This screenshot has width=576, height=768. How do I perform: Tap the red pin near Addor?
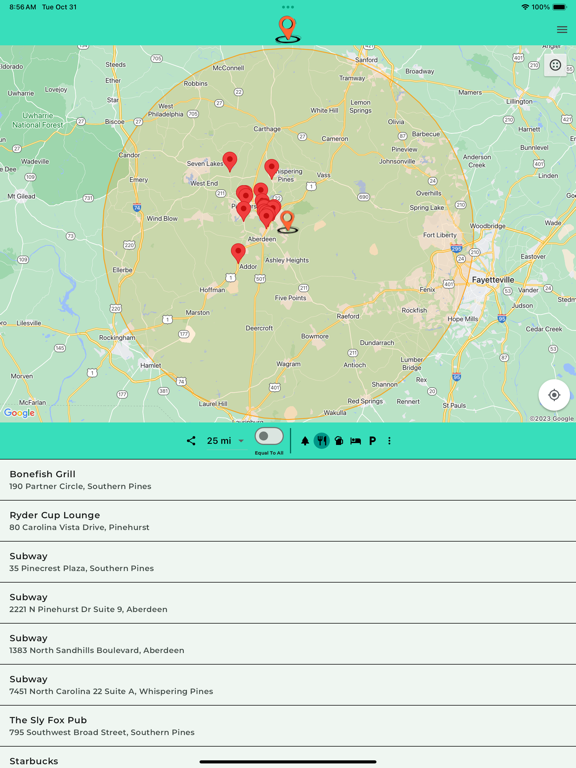point(238,253)
